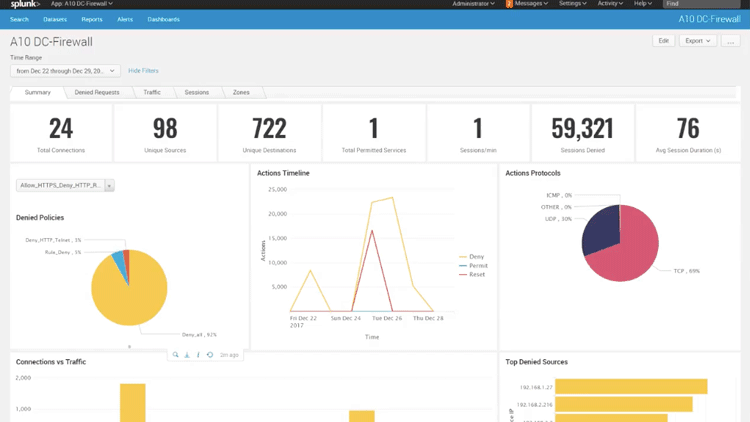750x422 pixels.
Task: Toggle the Permit series in the legend
Action: click(x=473, y=266)
